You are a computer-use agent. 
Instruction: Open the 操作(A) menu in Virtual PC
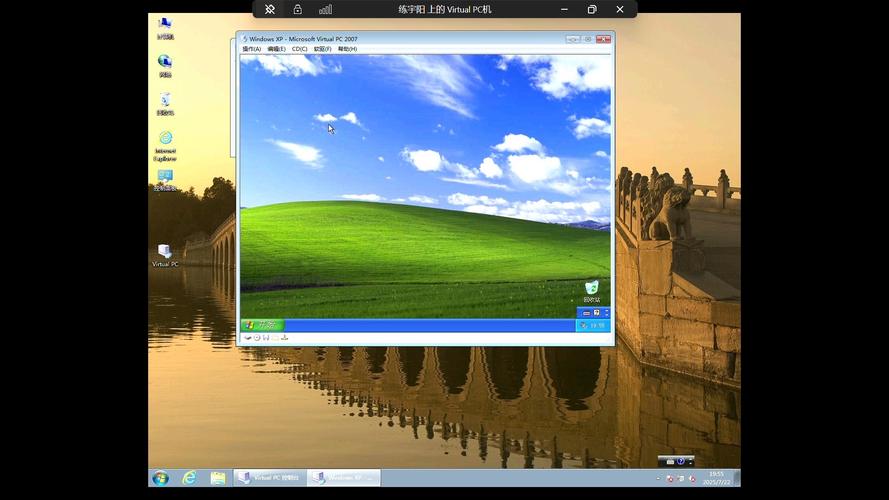tap(251, 49)
